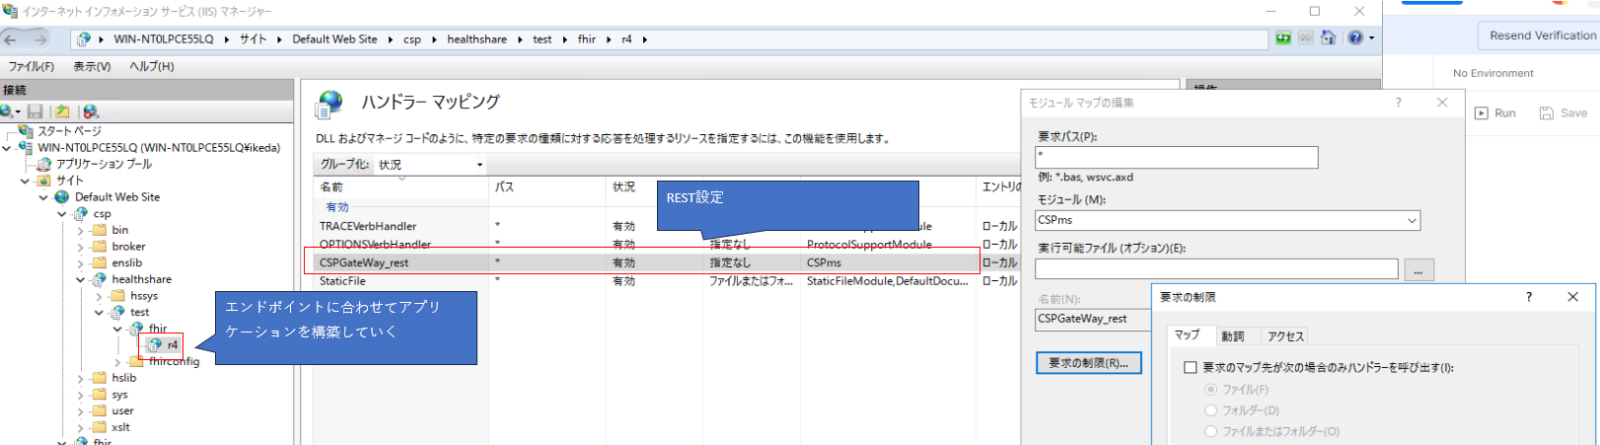Select the フォルダー(D) radio button

[x=1211, y=410]
